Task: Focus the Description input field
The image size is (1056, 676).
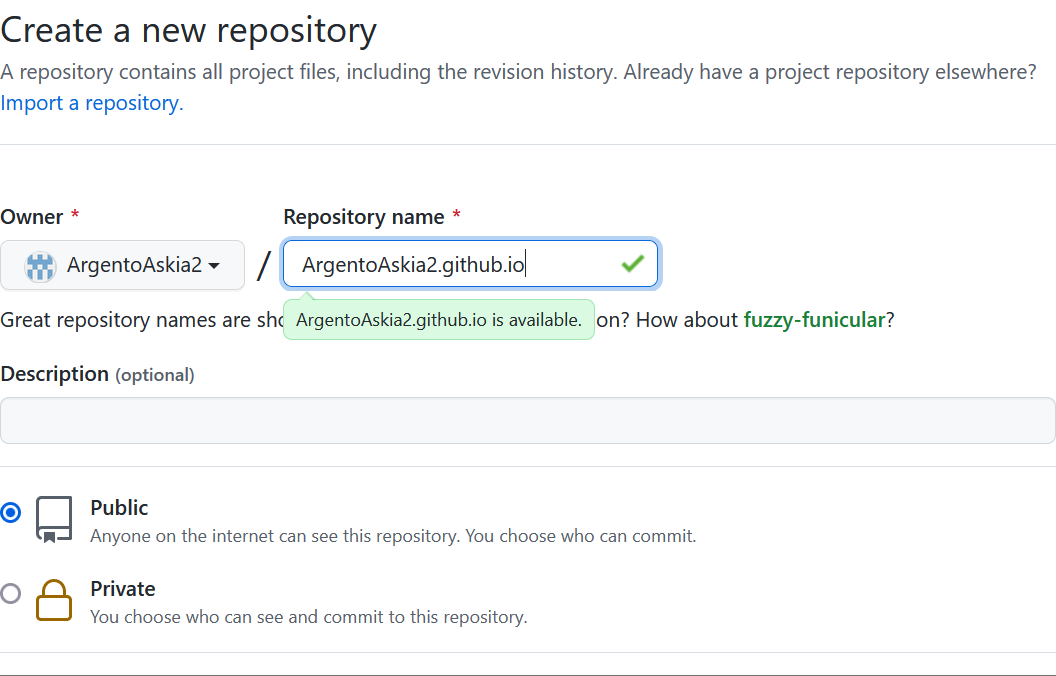Action: (x=528, y=420)
